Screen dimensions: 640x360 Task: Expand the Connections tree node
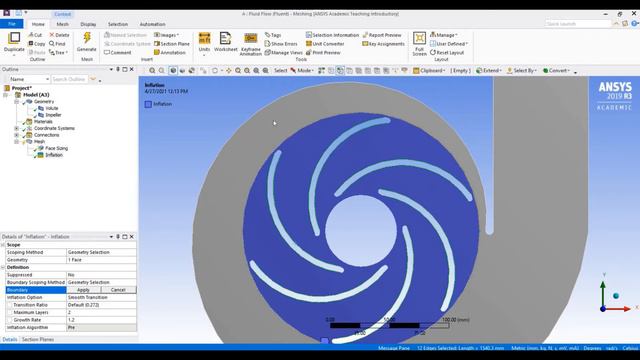coord(17,135)
